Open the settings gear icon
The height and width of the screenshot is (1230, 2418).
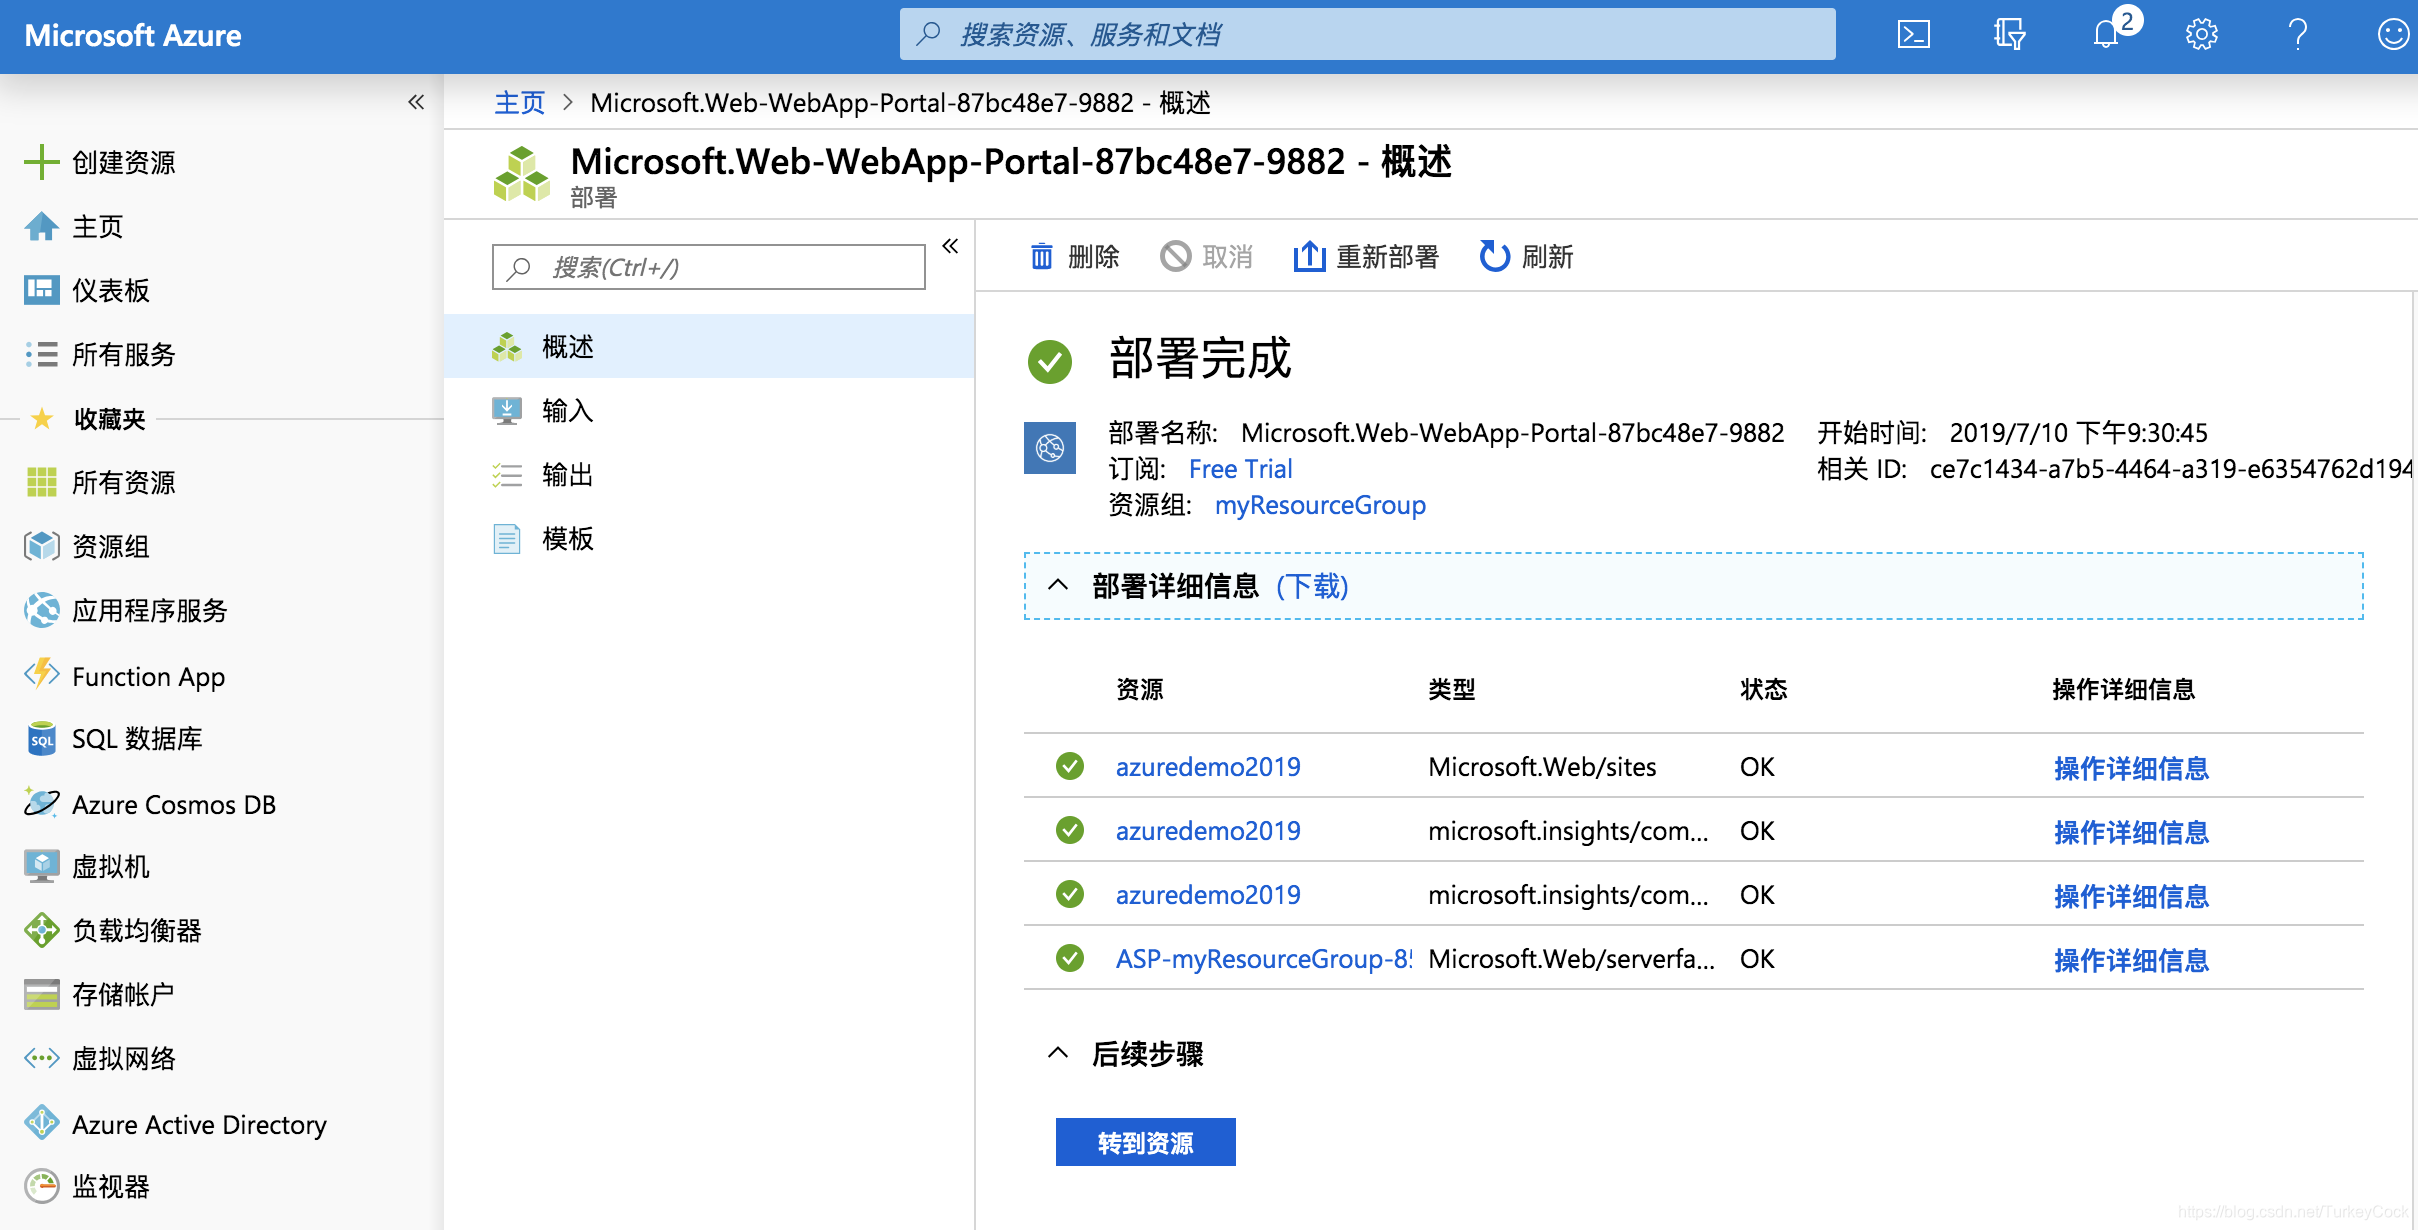(2201, 35)
